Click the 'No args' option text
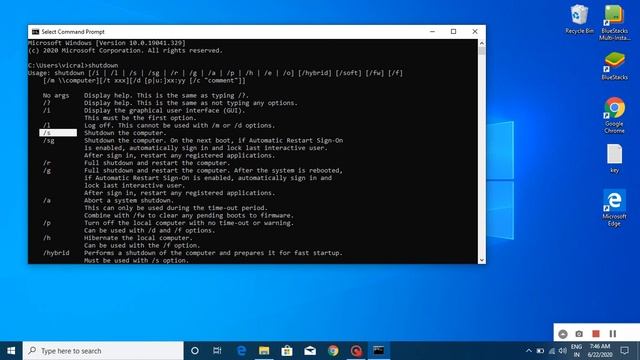The width and height of the screenshot is (640, 360). coord(56,95)
